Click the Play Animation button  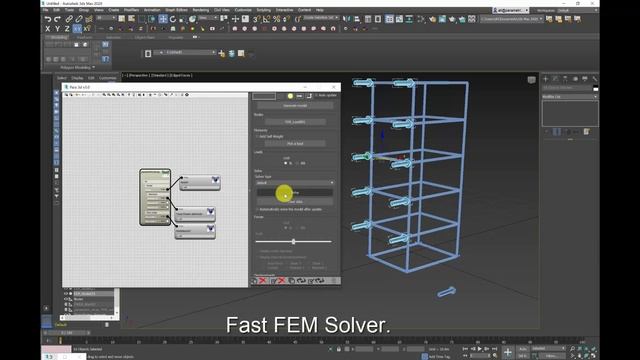[x=480, y=349]
